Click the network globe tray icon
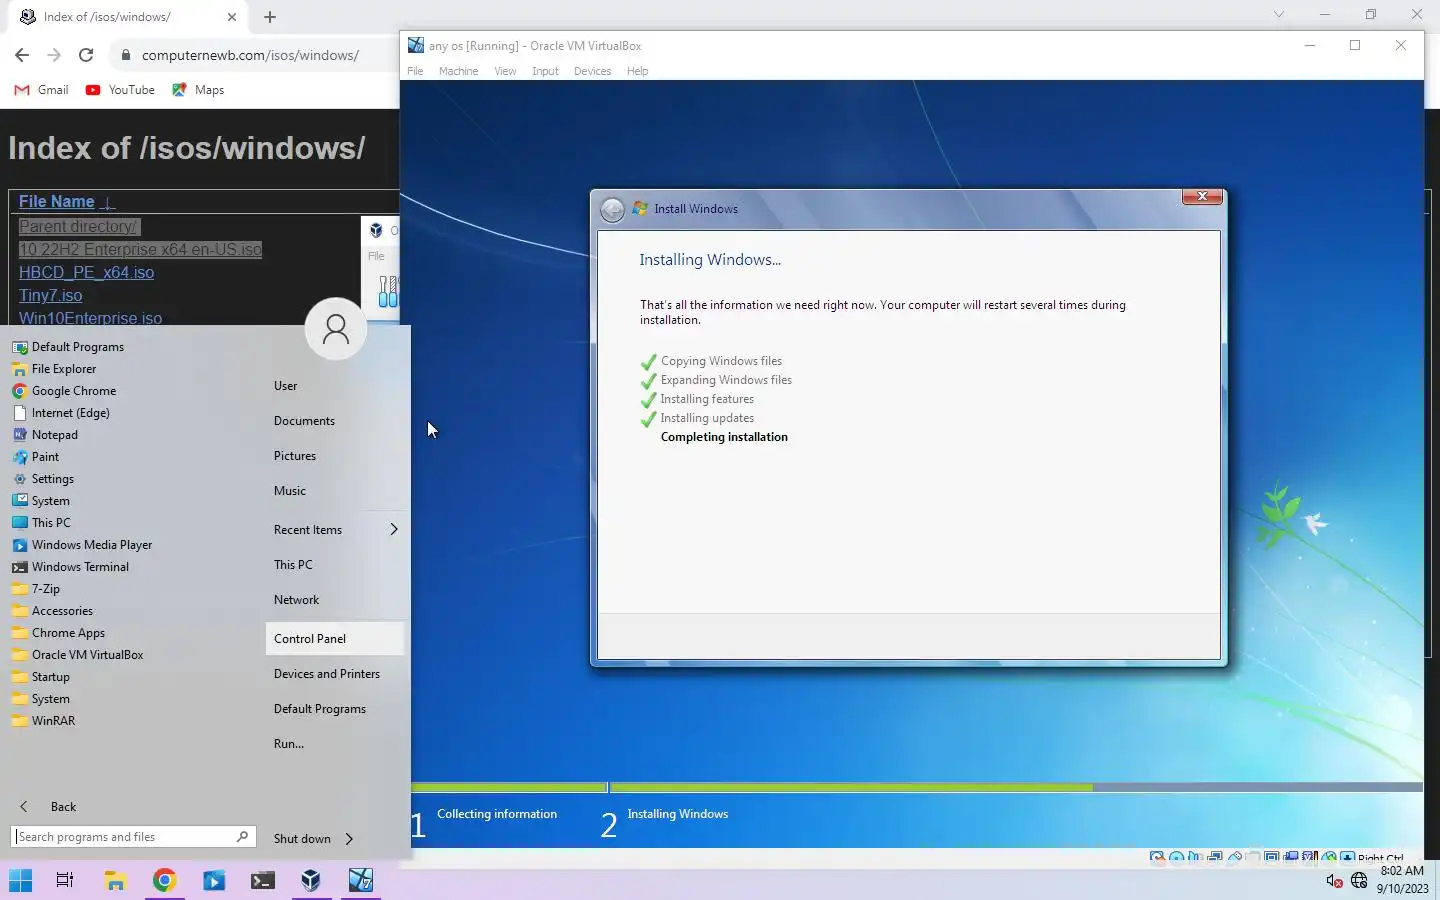Screen dimensions: 1440x900 pyautogui.click(x=1359, y=880)
